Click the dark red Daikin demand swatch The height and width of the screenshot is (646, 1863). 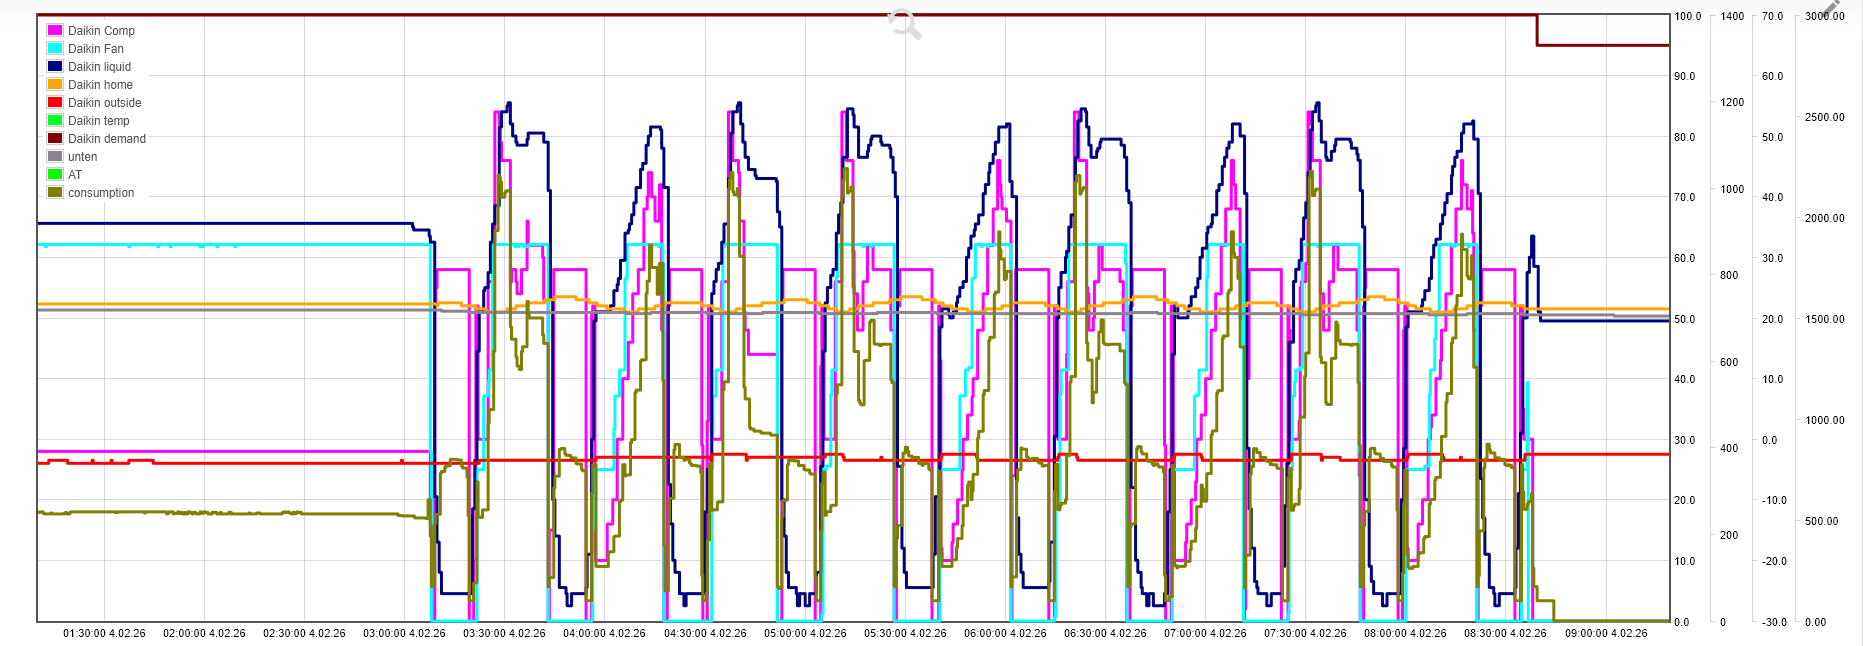[x=55, y=139]
